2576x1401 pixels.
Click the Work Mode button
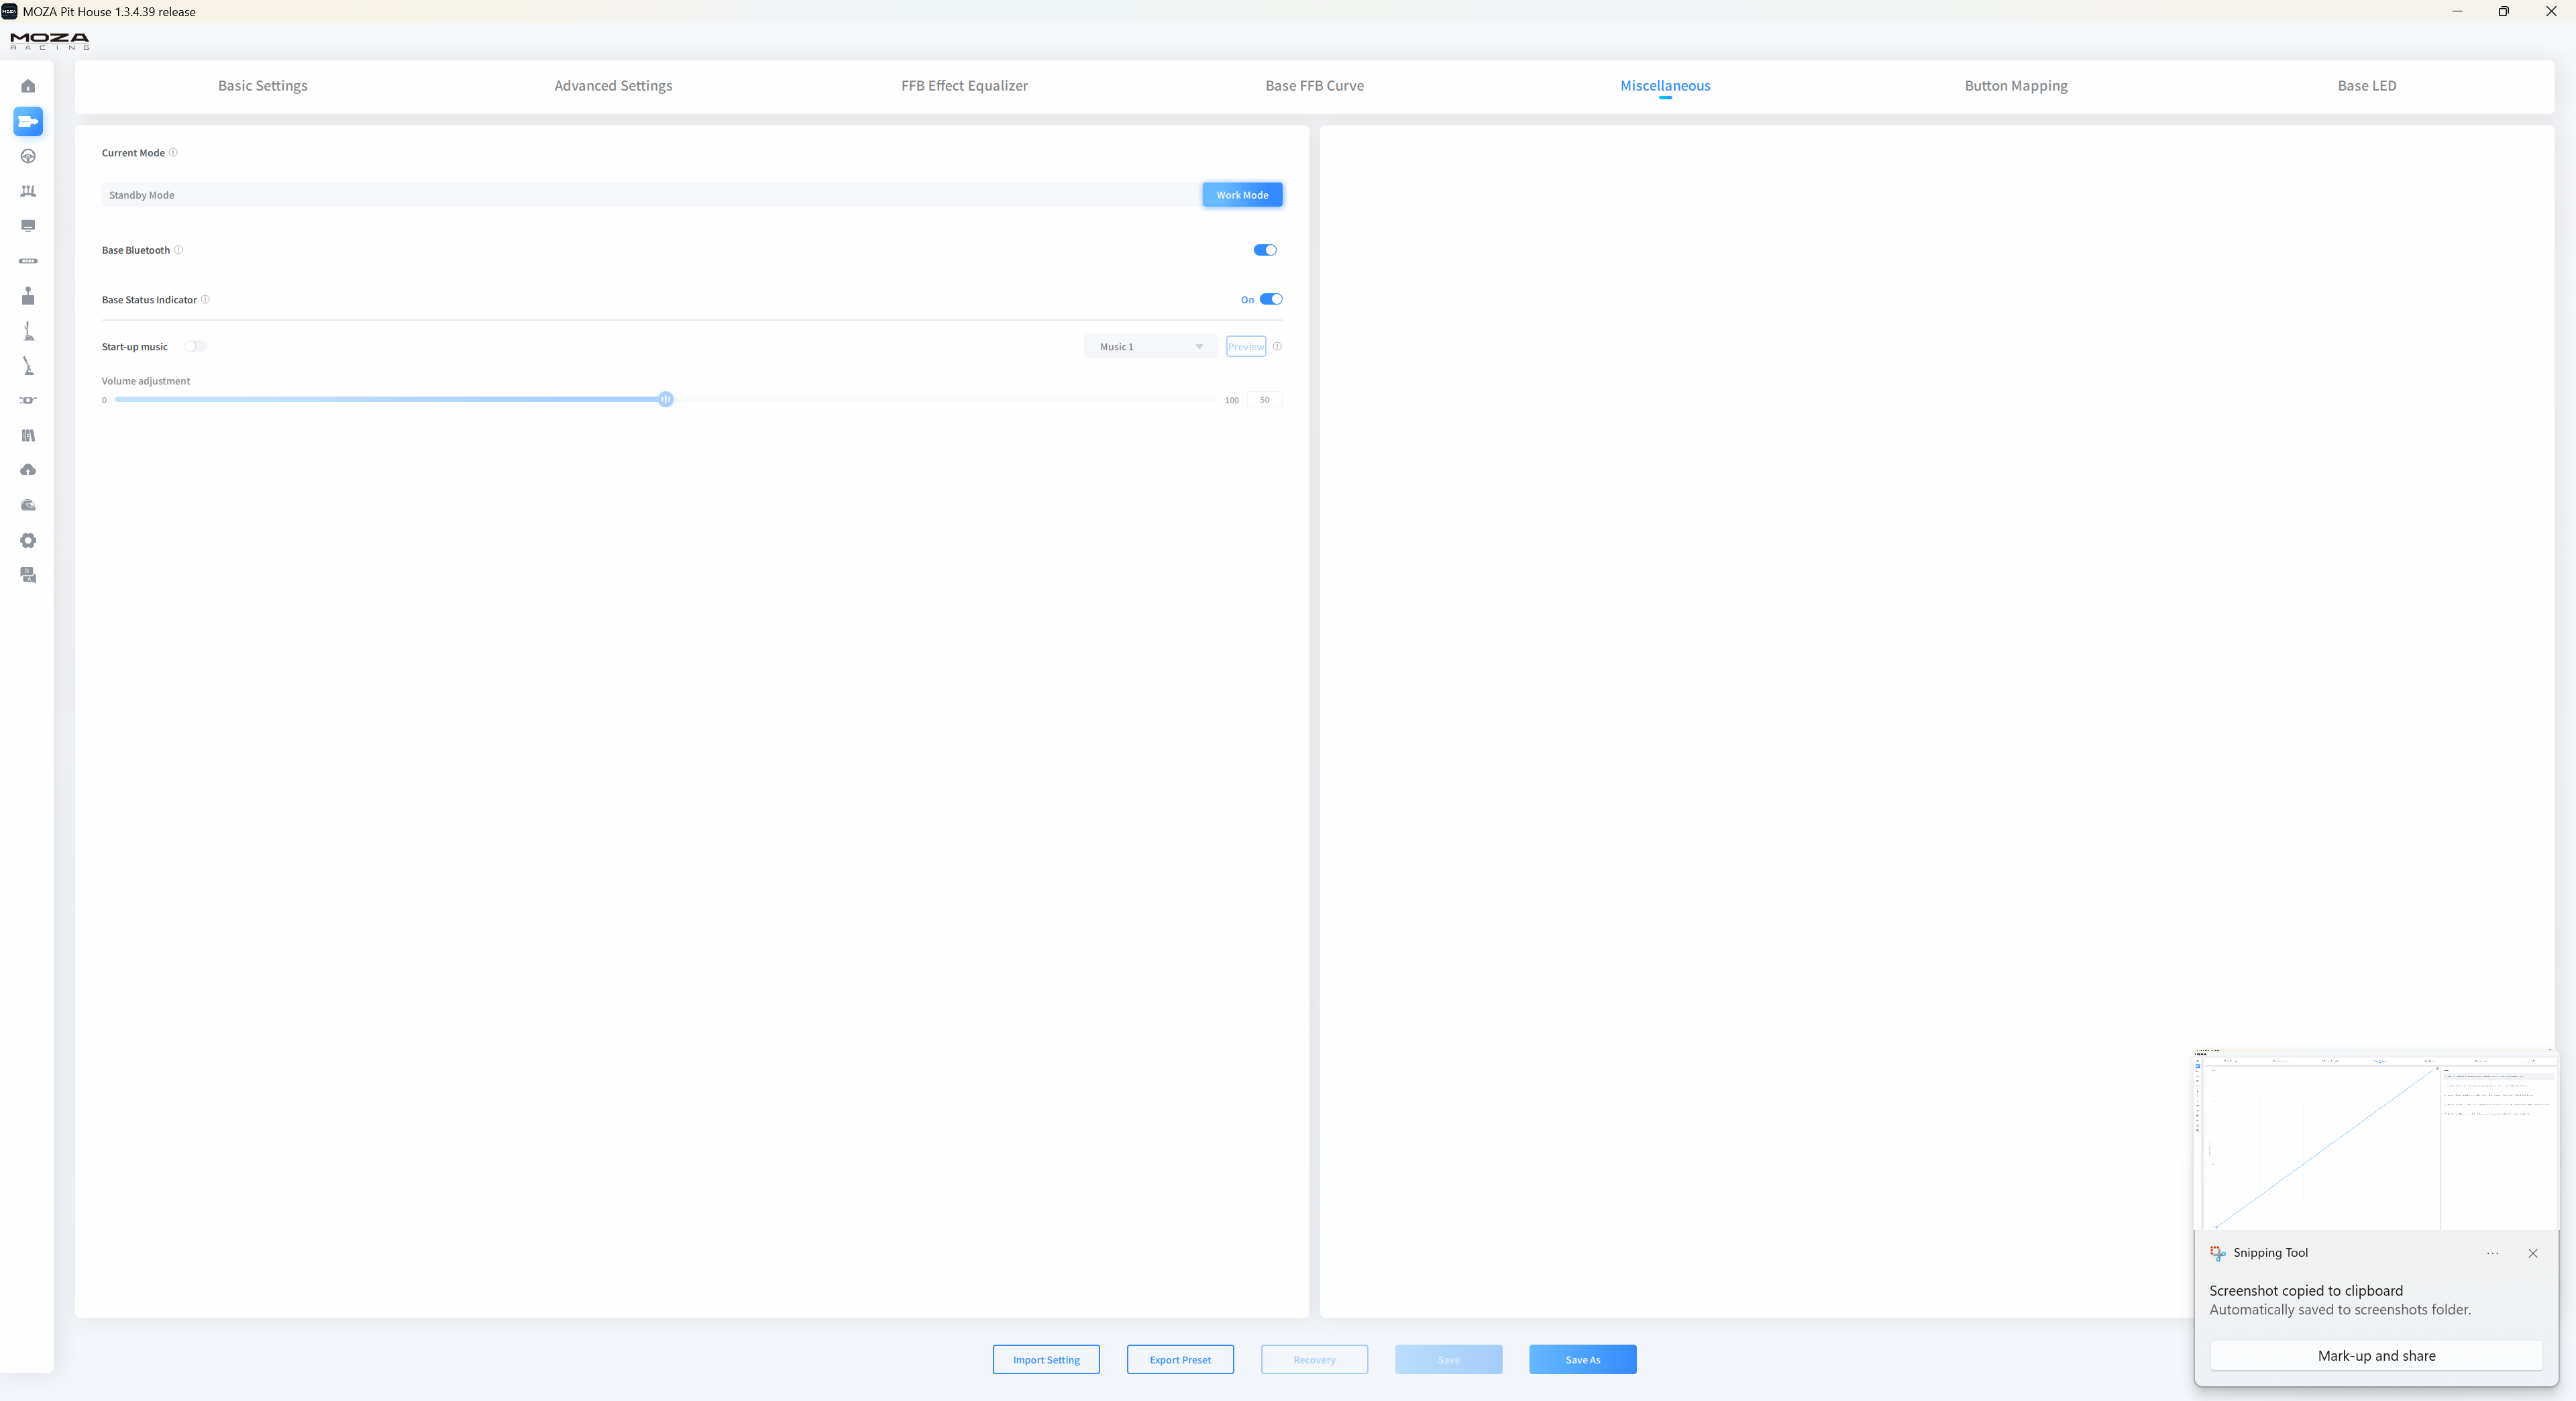1242,195
